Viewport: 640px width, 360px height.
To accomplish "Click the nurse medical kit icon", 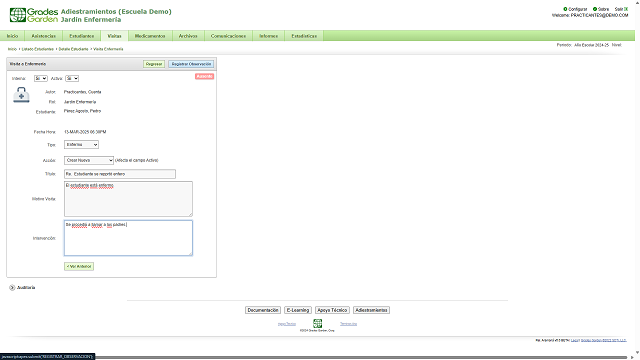I will pos(21,95).
